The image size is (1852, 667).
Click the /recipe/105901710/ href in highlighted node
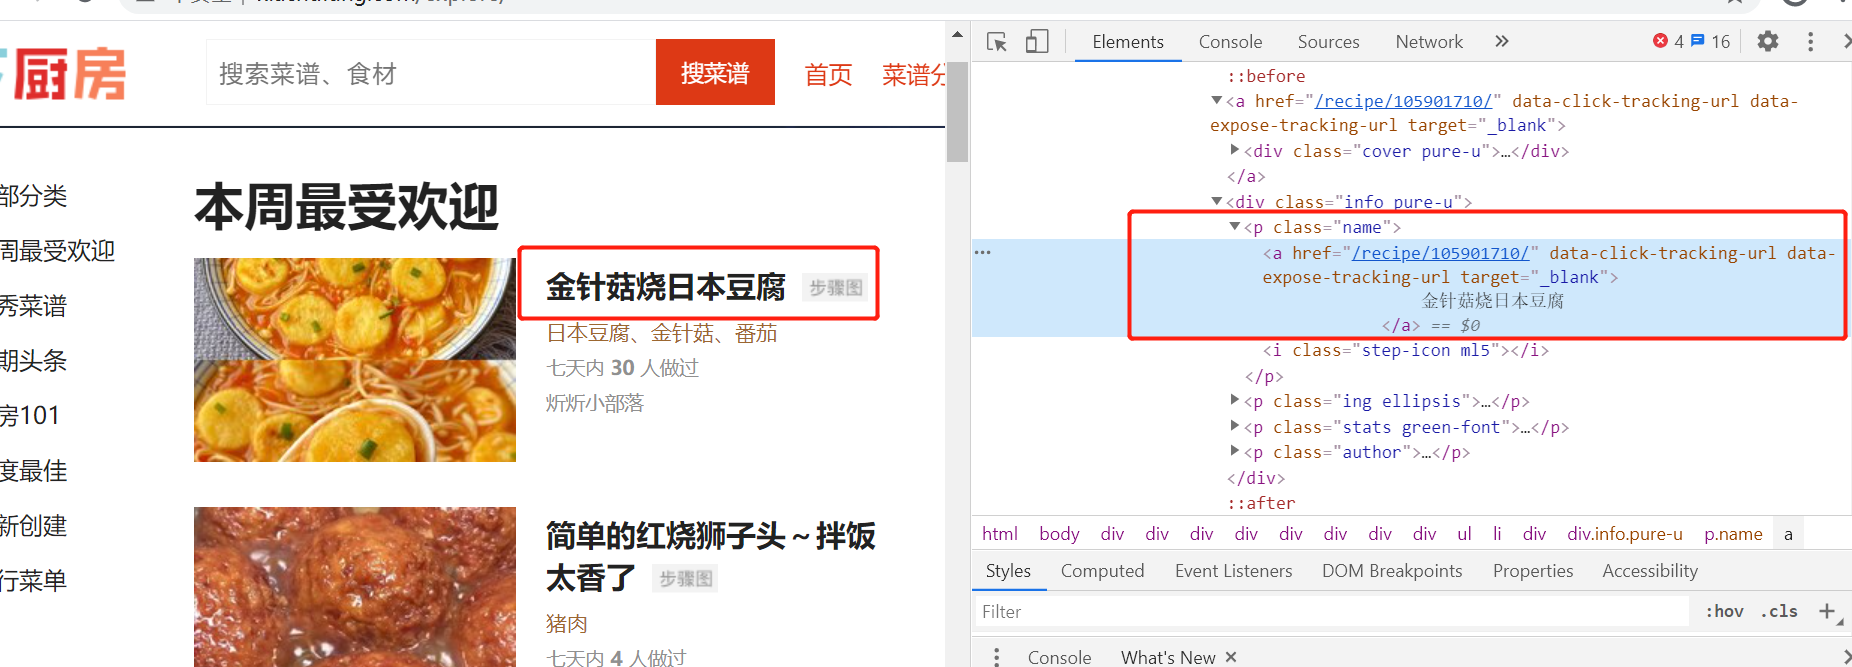pyautogui.click(x=1440, y=253)
